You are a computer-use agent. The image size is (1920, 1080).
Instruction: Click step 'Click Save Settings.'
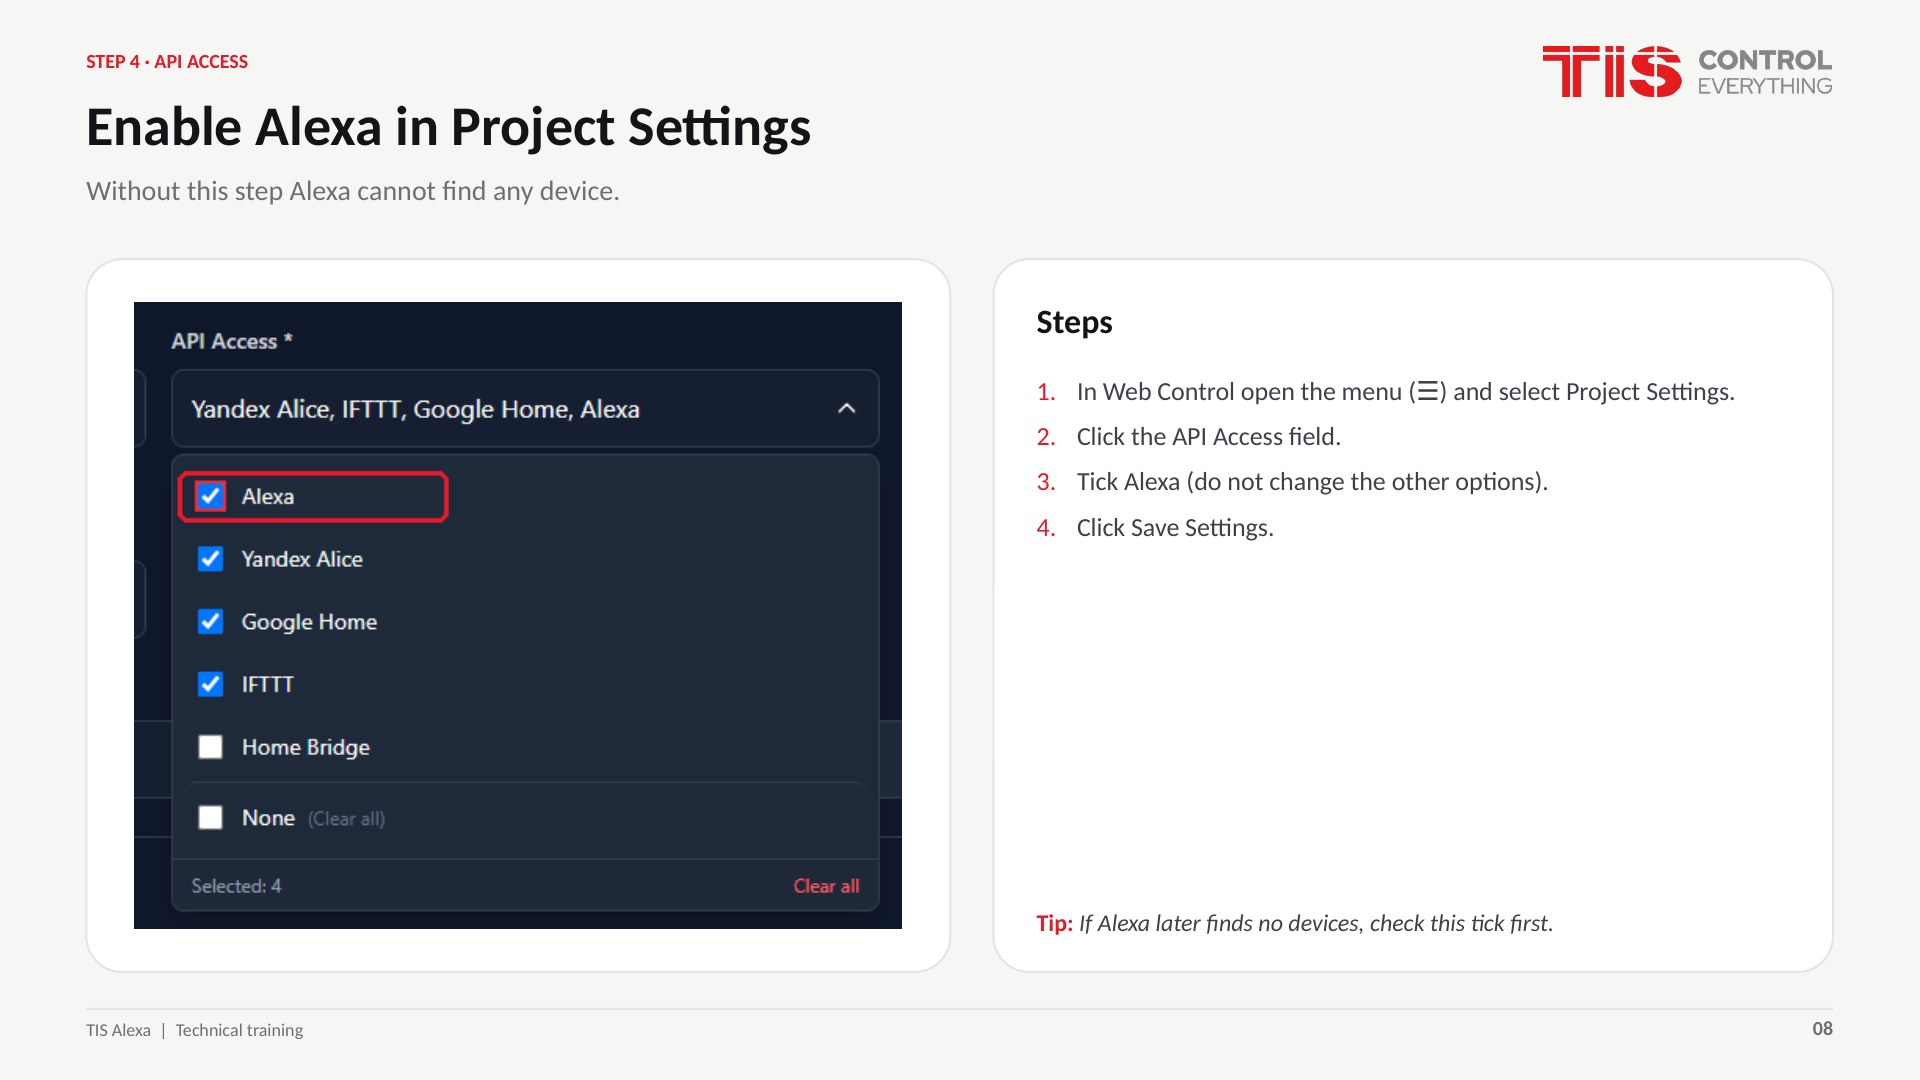[x=1175, y=528]
